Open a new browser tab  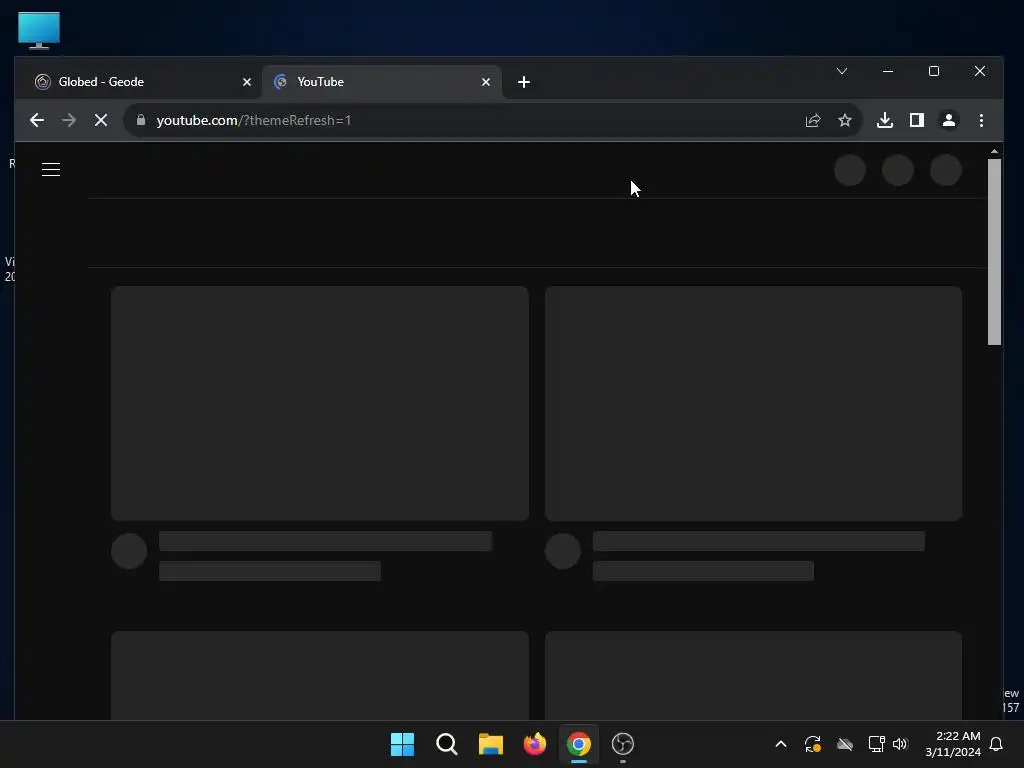point(524,82)
